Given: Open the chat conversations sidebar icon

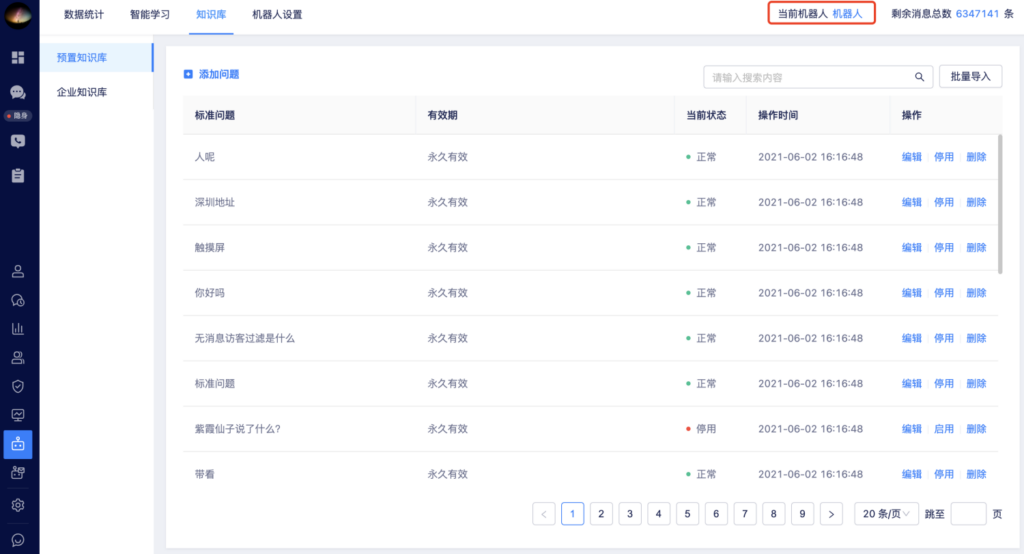Looking at the screenshot, I should click(18, 92).
